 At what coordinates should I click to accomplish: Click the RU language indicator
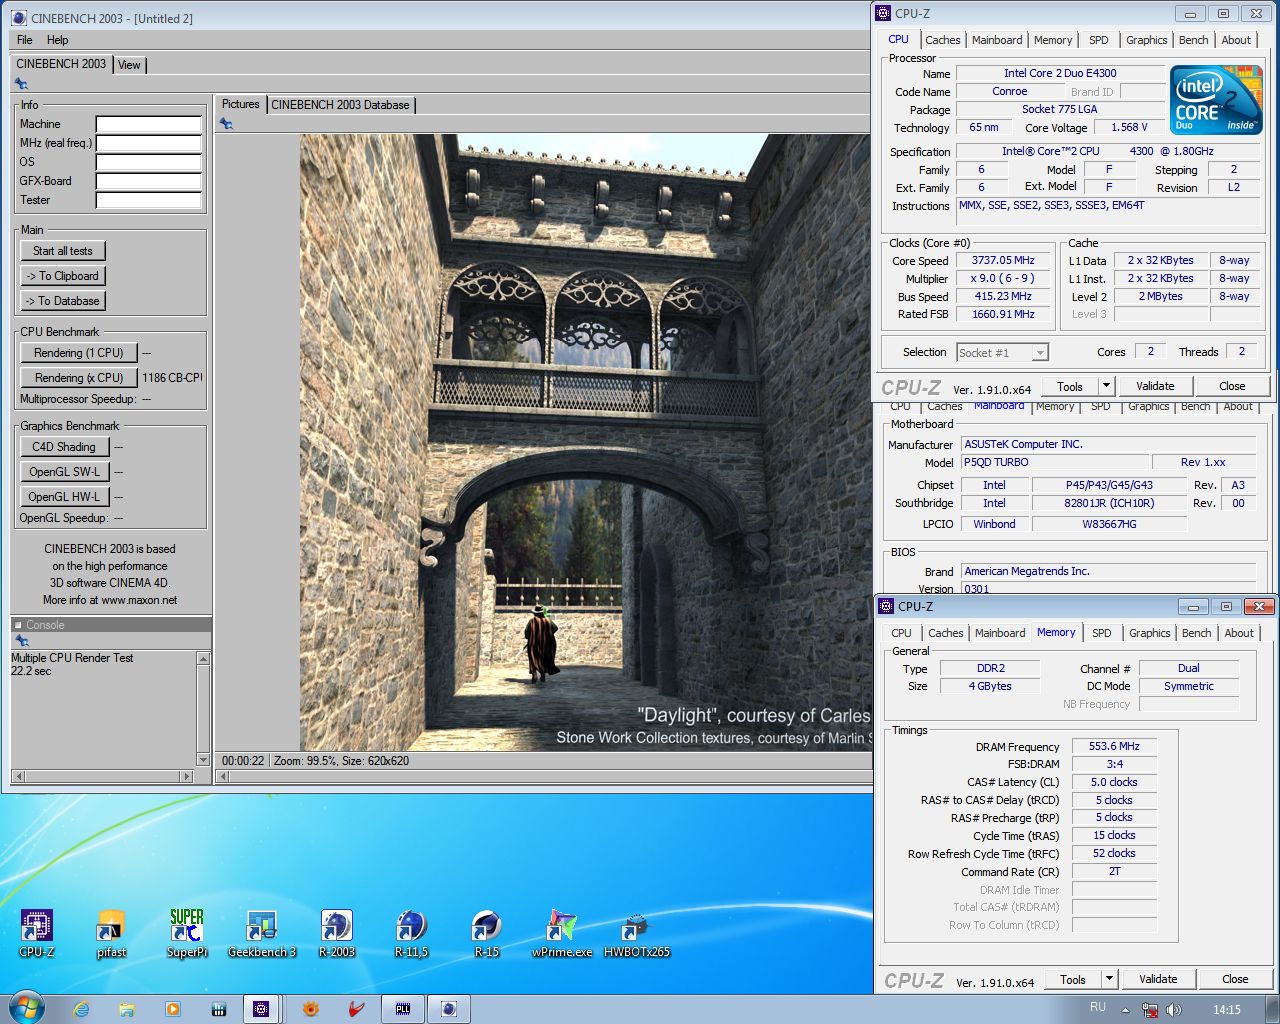pos(1098,1007)
